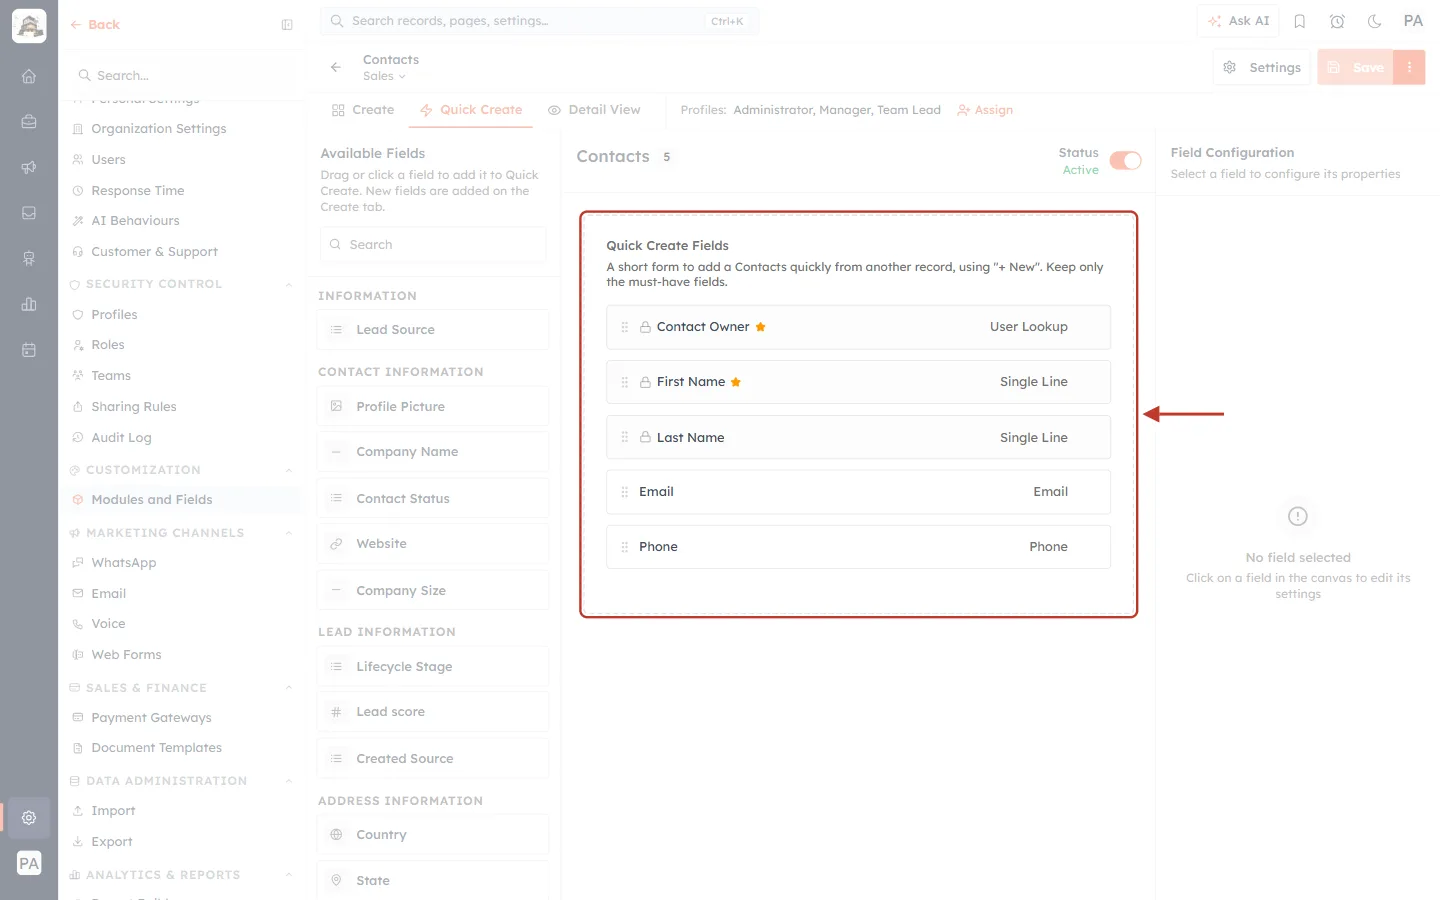
Task: Open Sharing Rules in sidebar
Action: 133,407
